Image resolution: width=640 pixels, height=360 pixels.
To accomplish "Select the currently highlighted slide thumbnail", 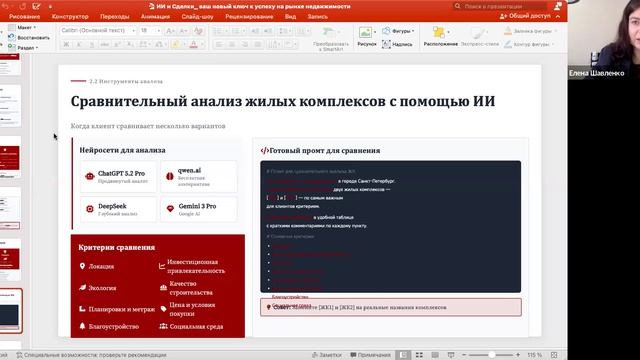I will pyautogui.click(x=11, y=311).
